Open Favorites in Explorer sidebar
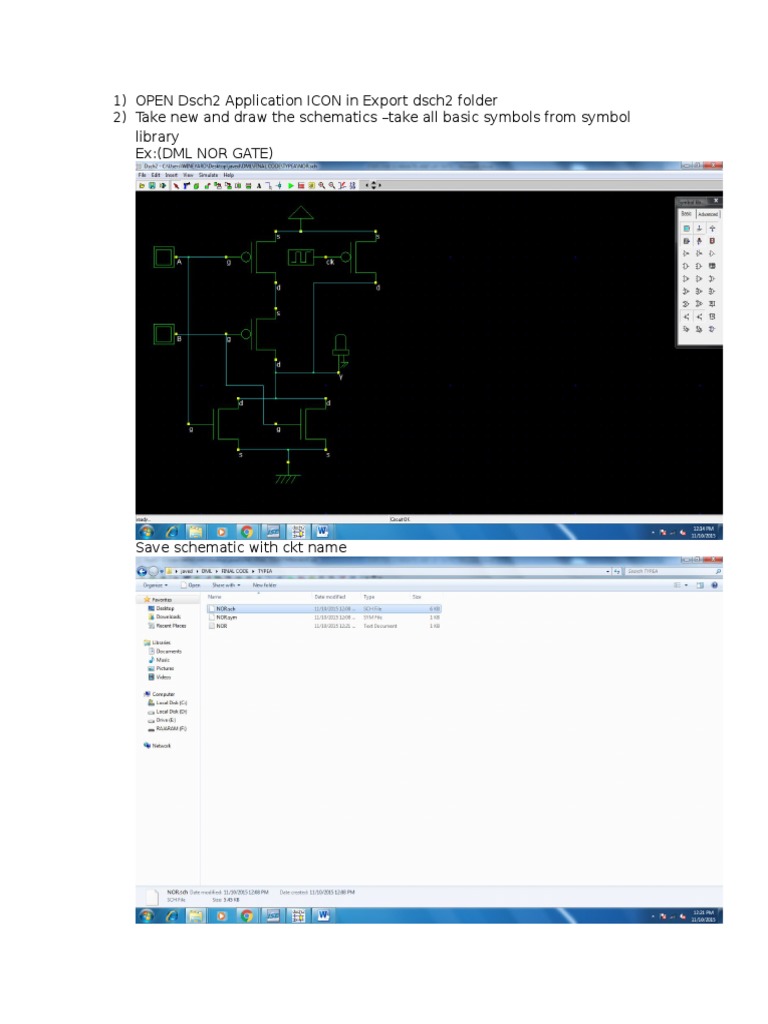 pyautogui.click(x=157, y=600)
